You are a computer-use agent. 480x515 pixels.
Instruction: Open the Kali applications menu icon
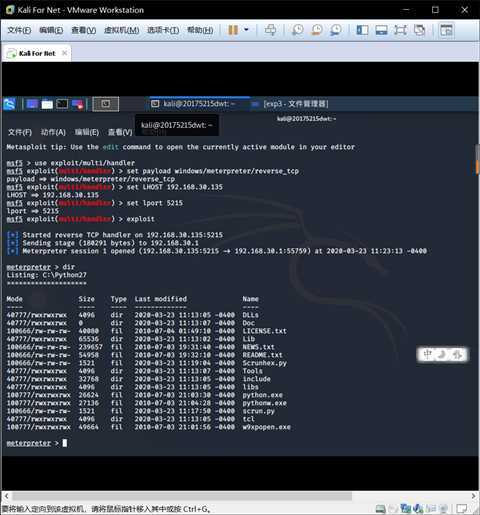point(9,104)
